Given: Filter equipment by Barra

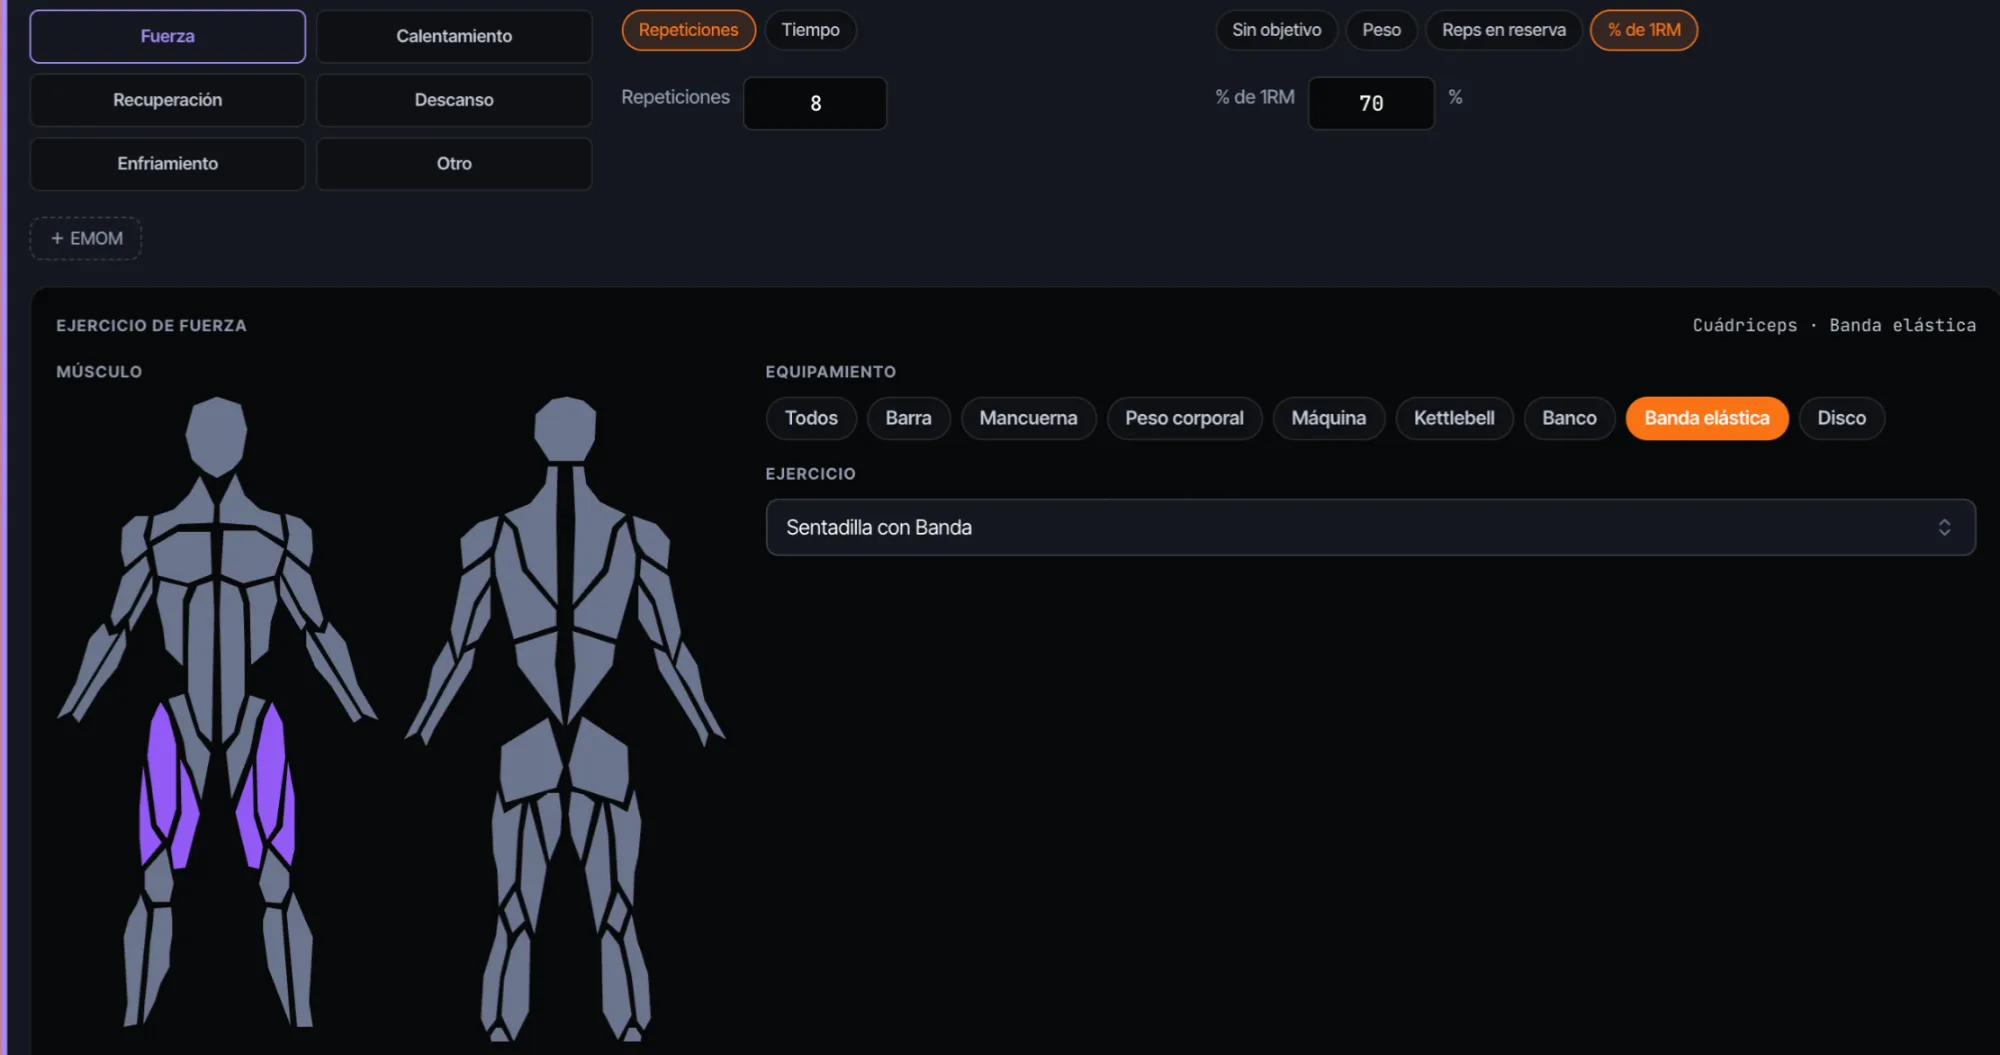Looking at the screenshot, I should [908, 418].
